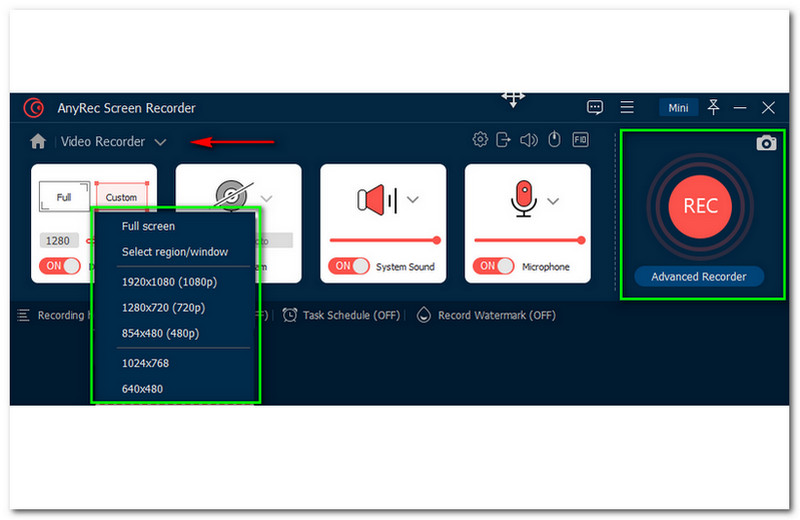Start recording with the REC button
800x520 pixels.
coord(700,206)
